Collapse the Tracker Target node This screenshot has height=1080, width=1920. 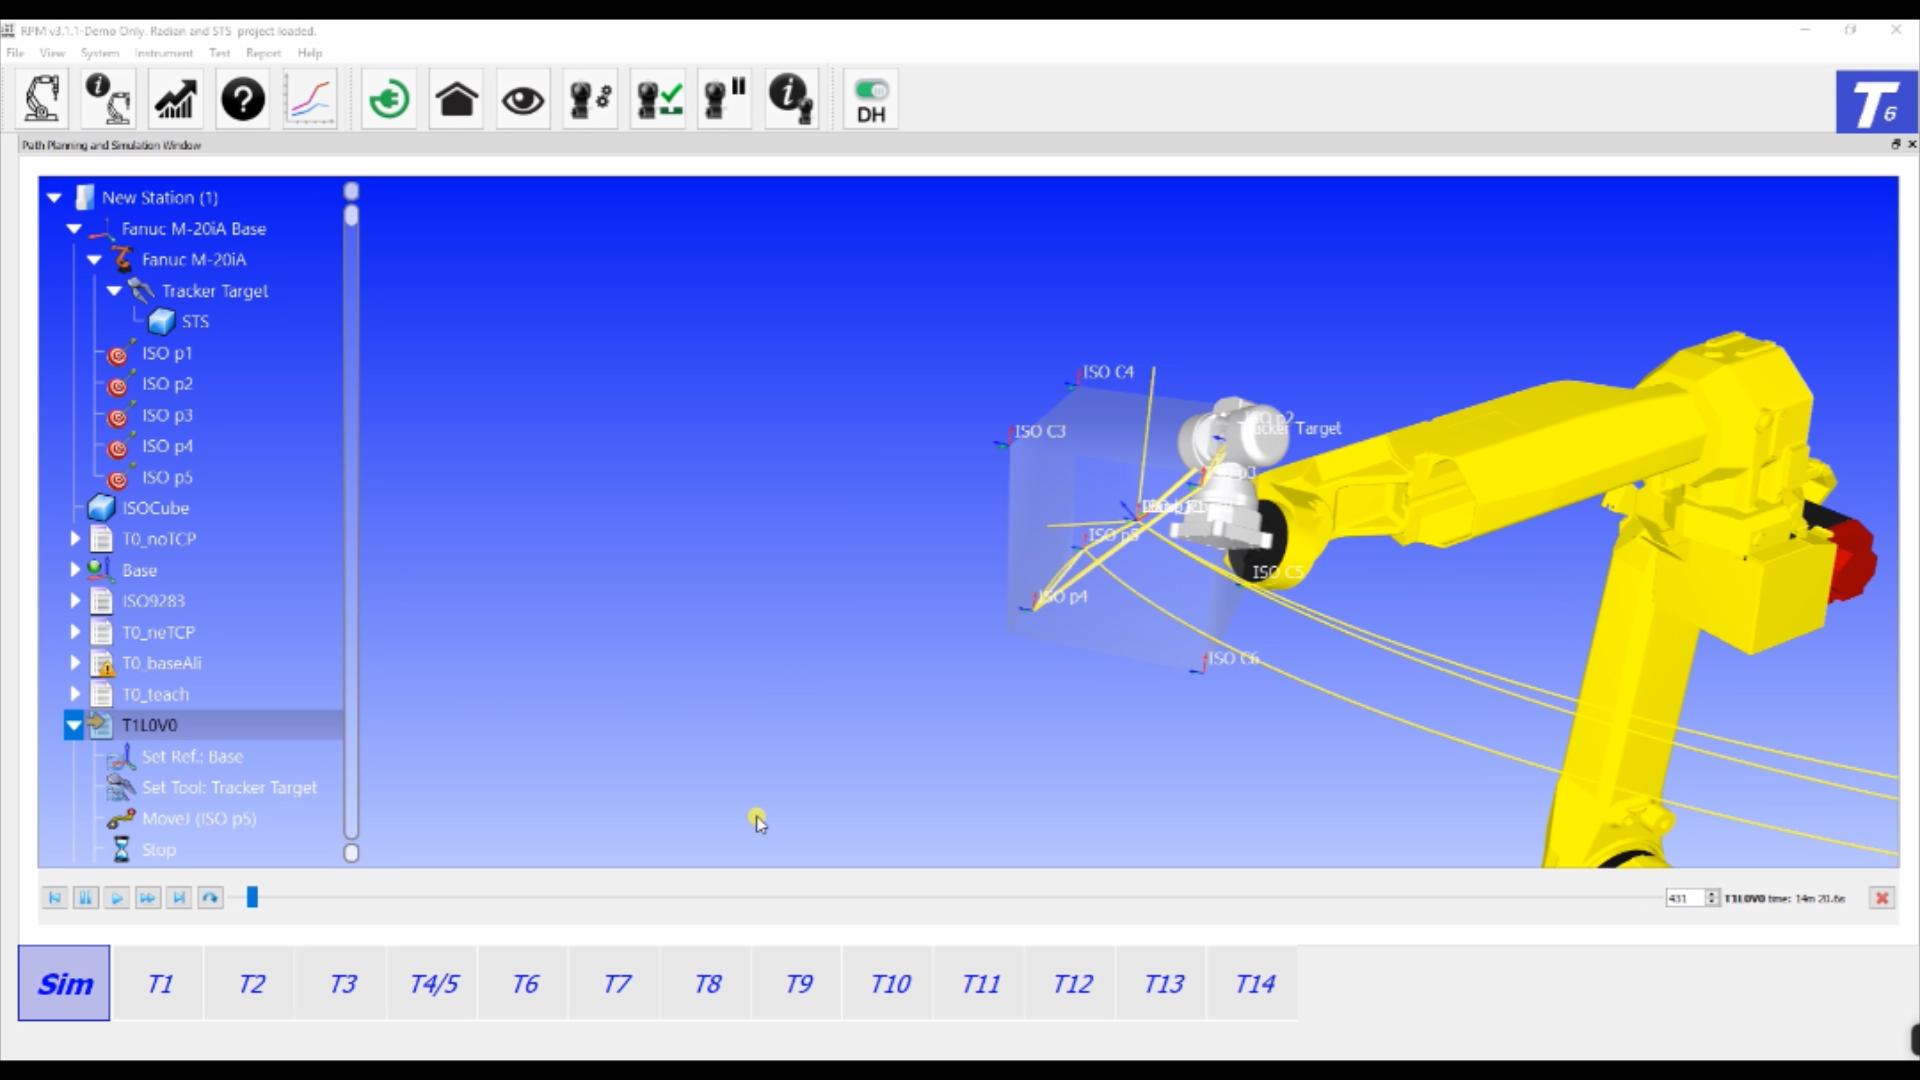(115, 291)
